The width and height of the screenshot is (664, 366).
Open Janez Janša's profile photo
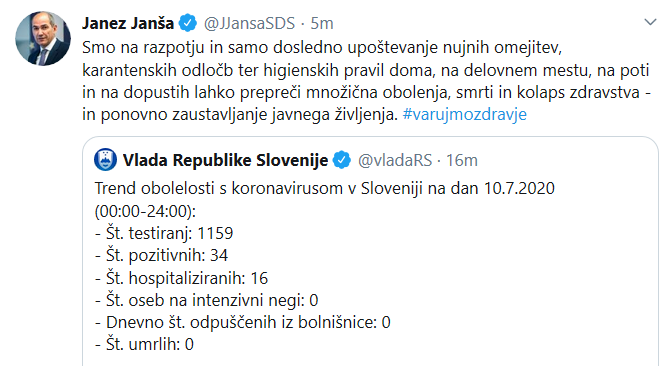point(43,39)
